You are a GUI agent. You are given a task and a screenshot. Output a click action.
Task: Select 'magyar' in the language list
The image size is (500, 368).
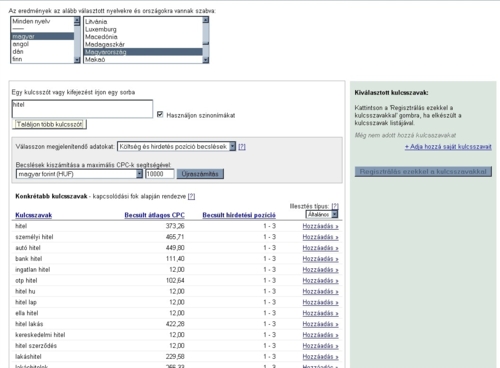(42, 36)
